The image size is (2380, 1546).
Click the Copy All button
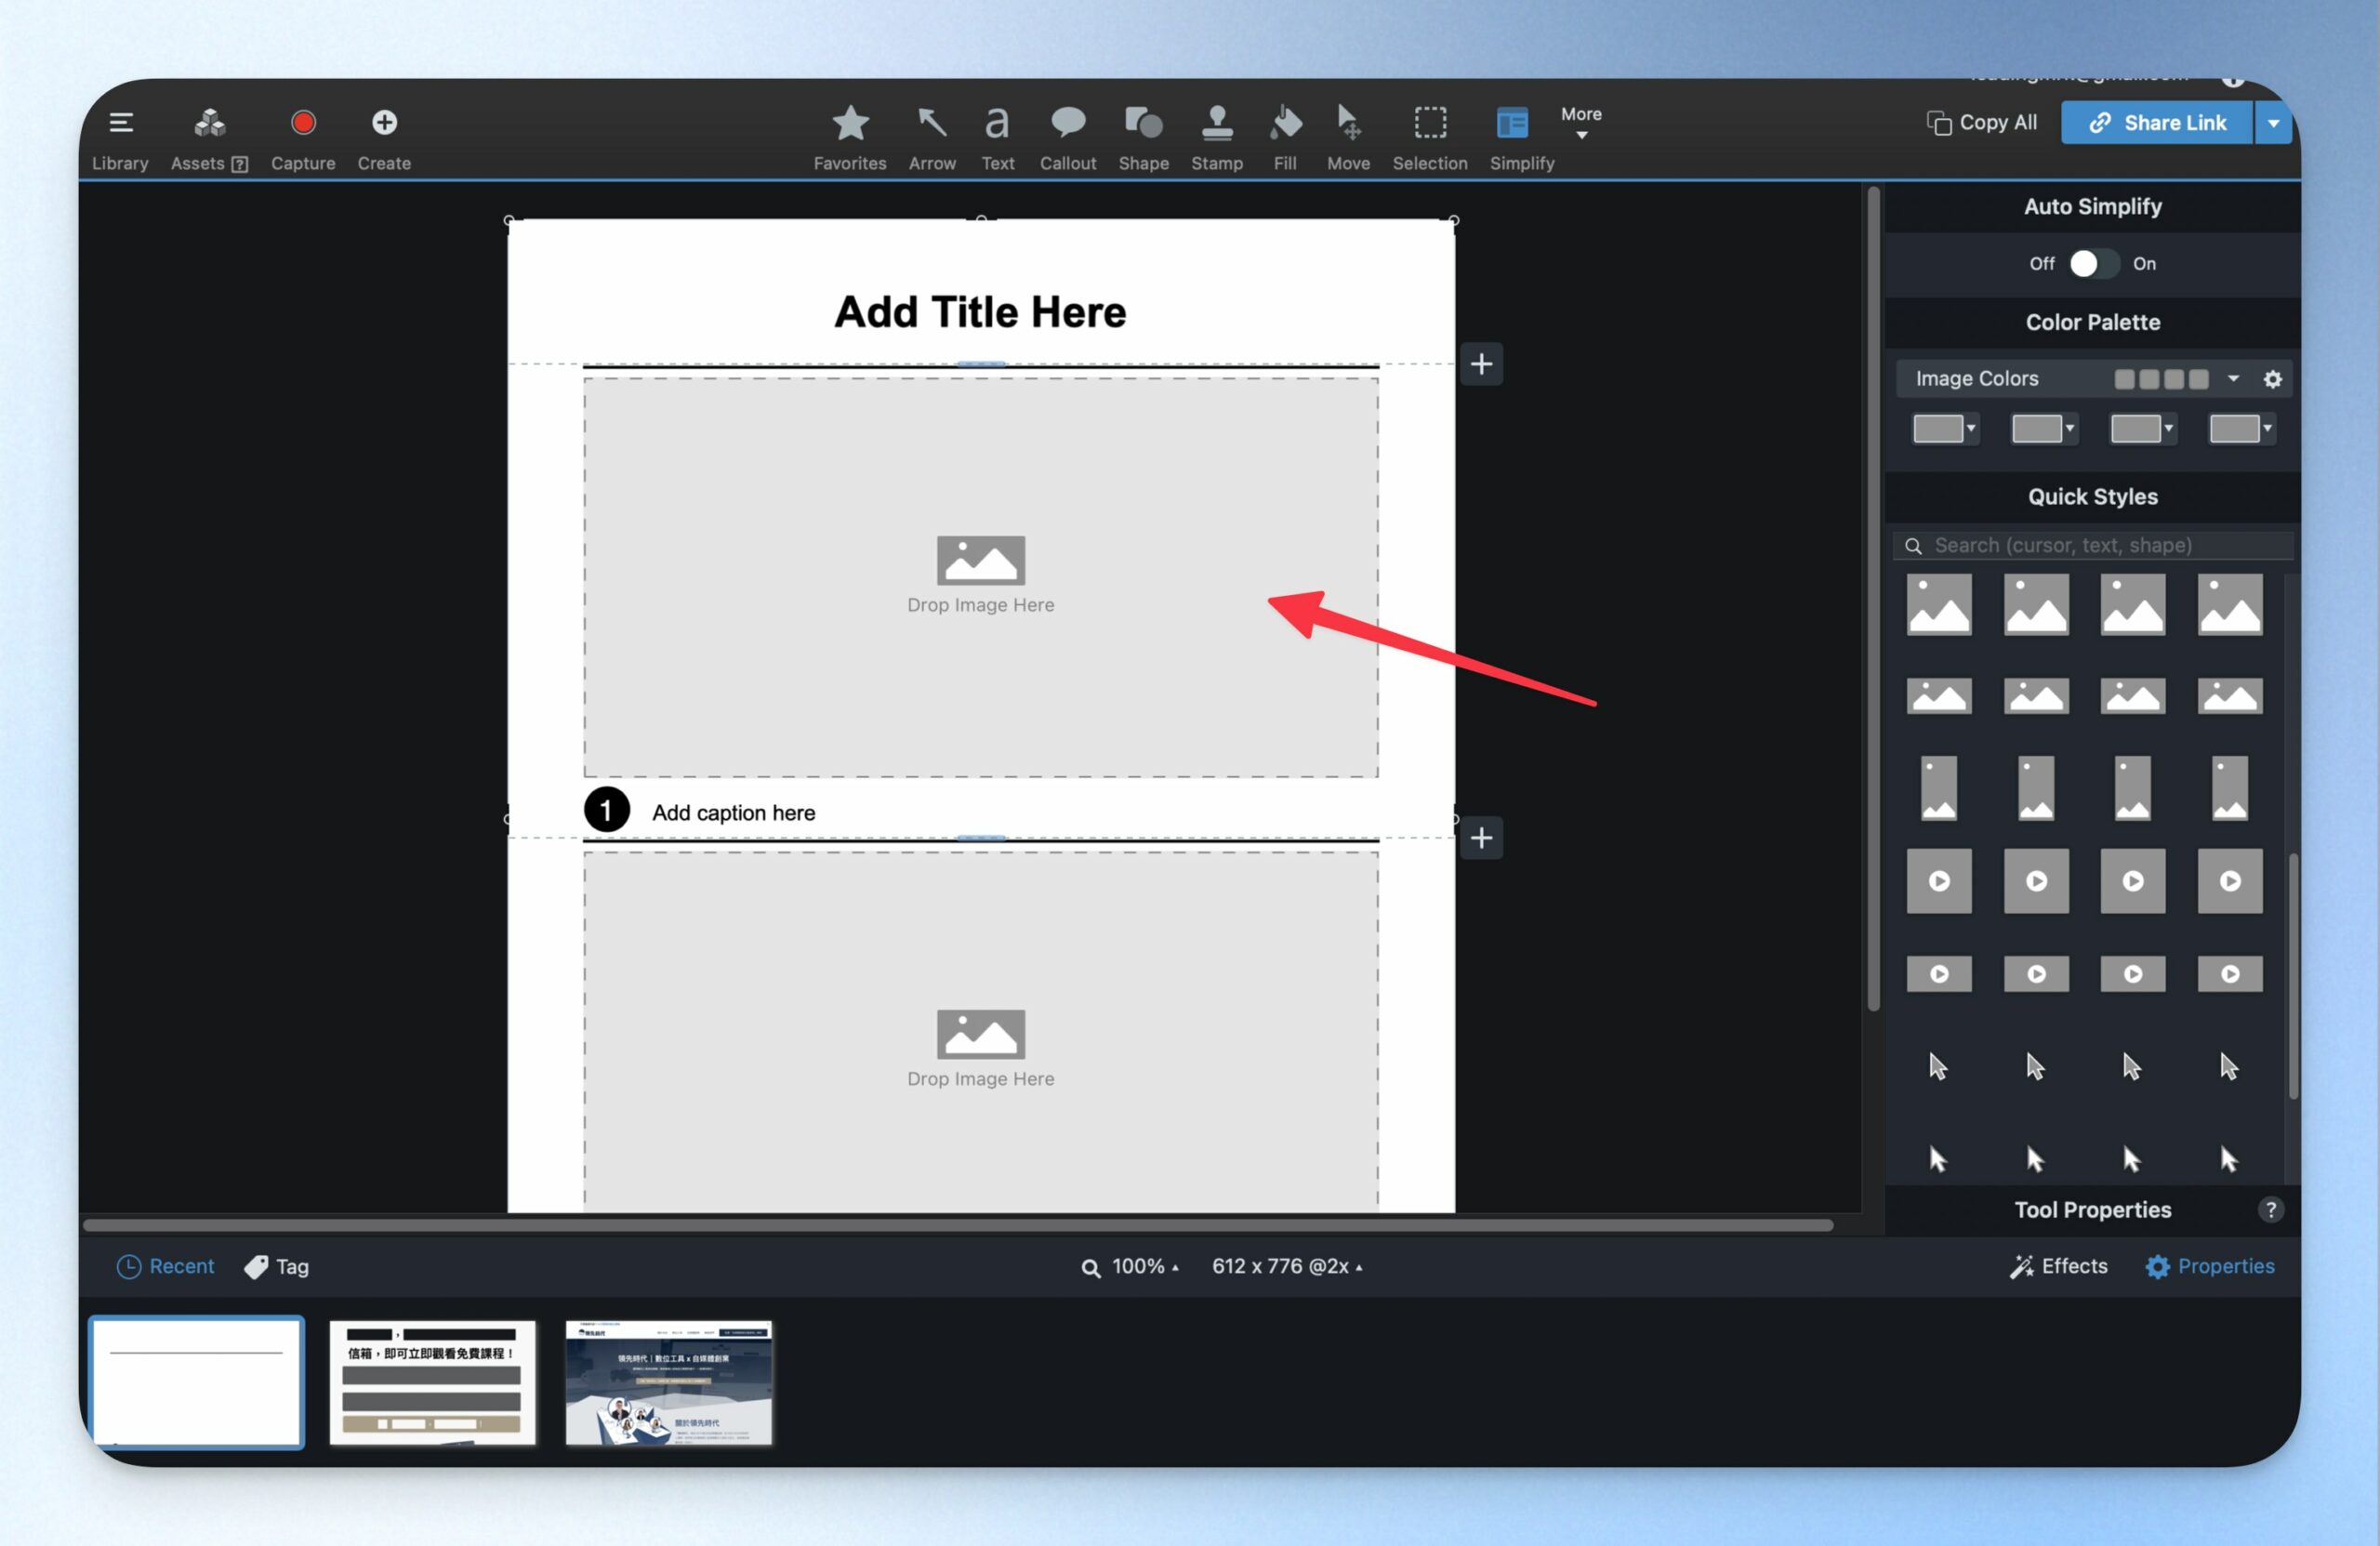(1981, 123)
